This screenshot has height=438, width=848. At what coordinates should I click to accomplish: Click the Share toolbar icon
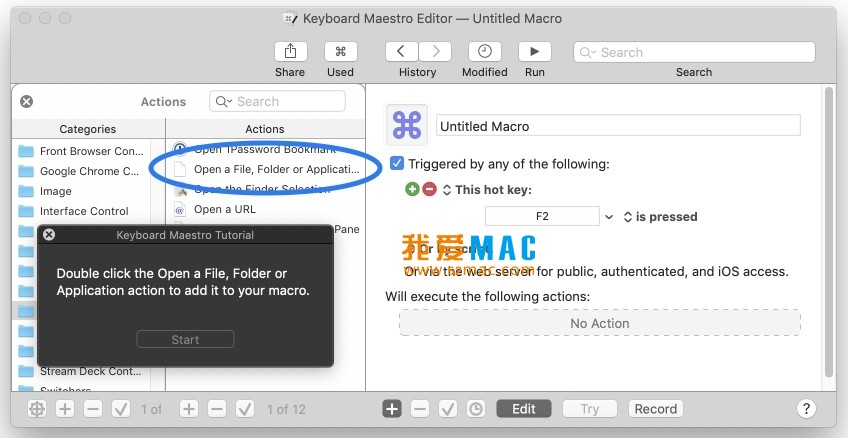point(290,52)
